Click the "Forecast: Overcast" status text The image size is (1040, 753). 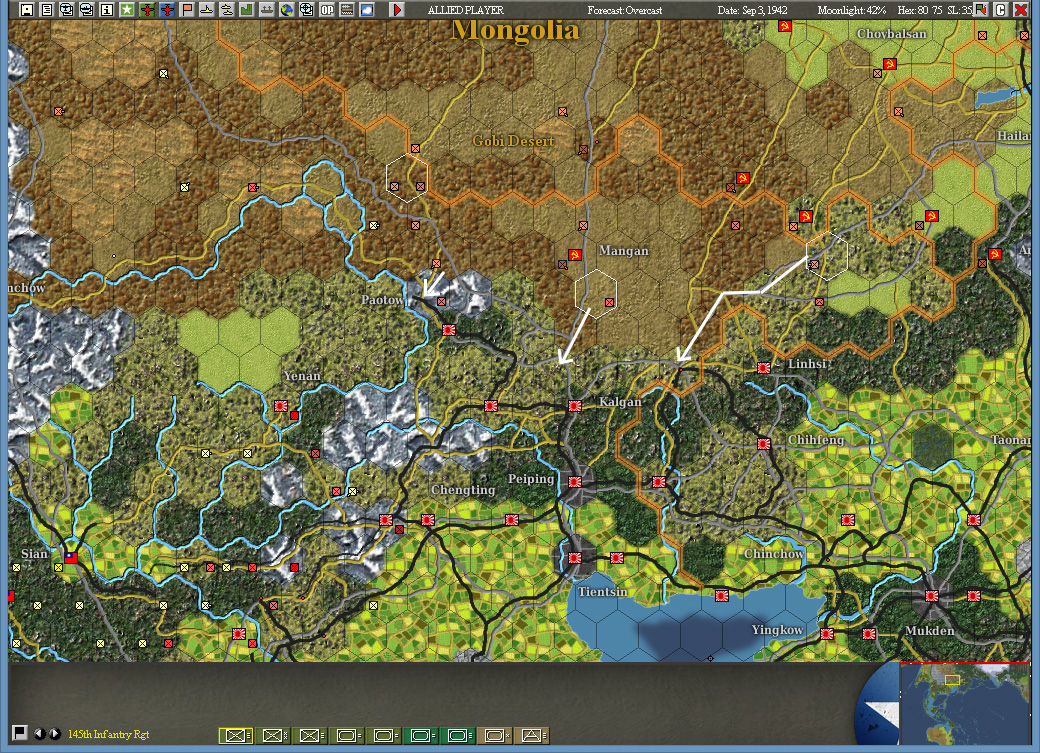pyautogui.click(x=625, y=10)
